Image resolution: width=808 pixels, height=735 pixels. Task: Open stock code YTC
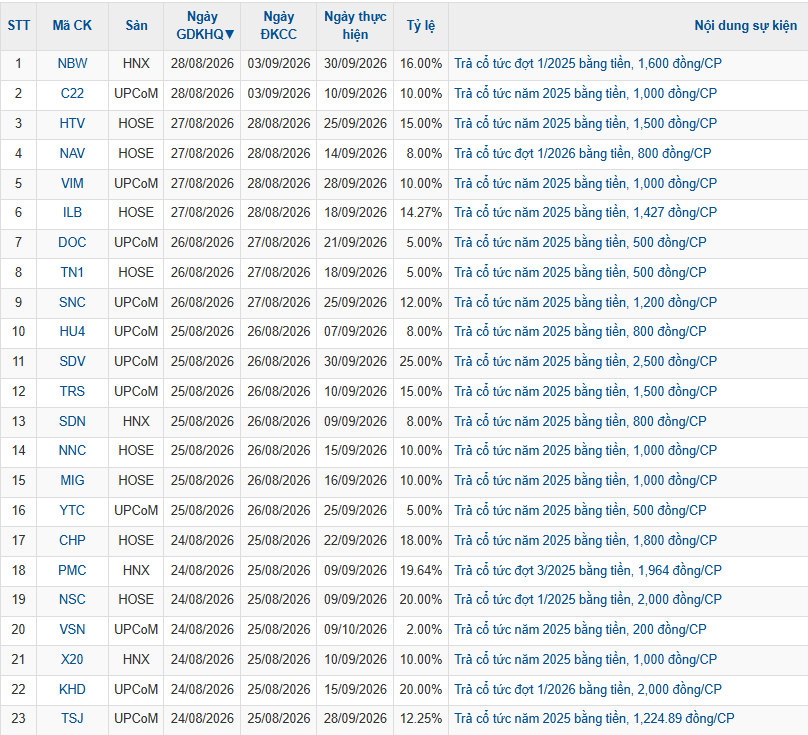72,510
